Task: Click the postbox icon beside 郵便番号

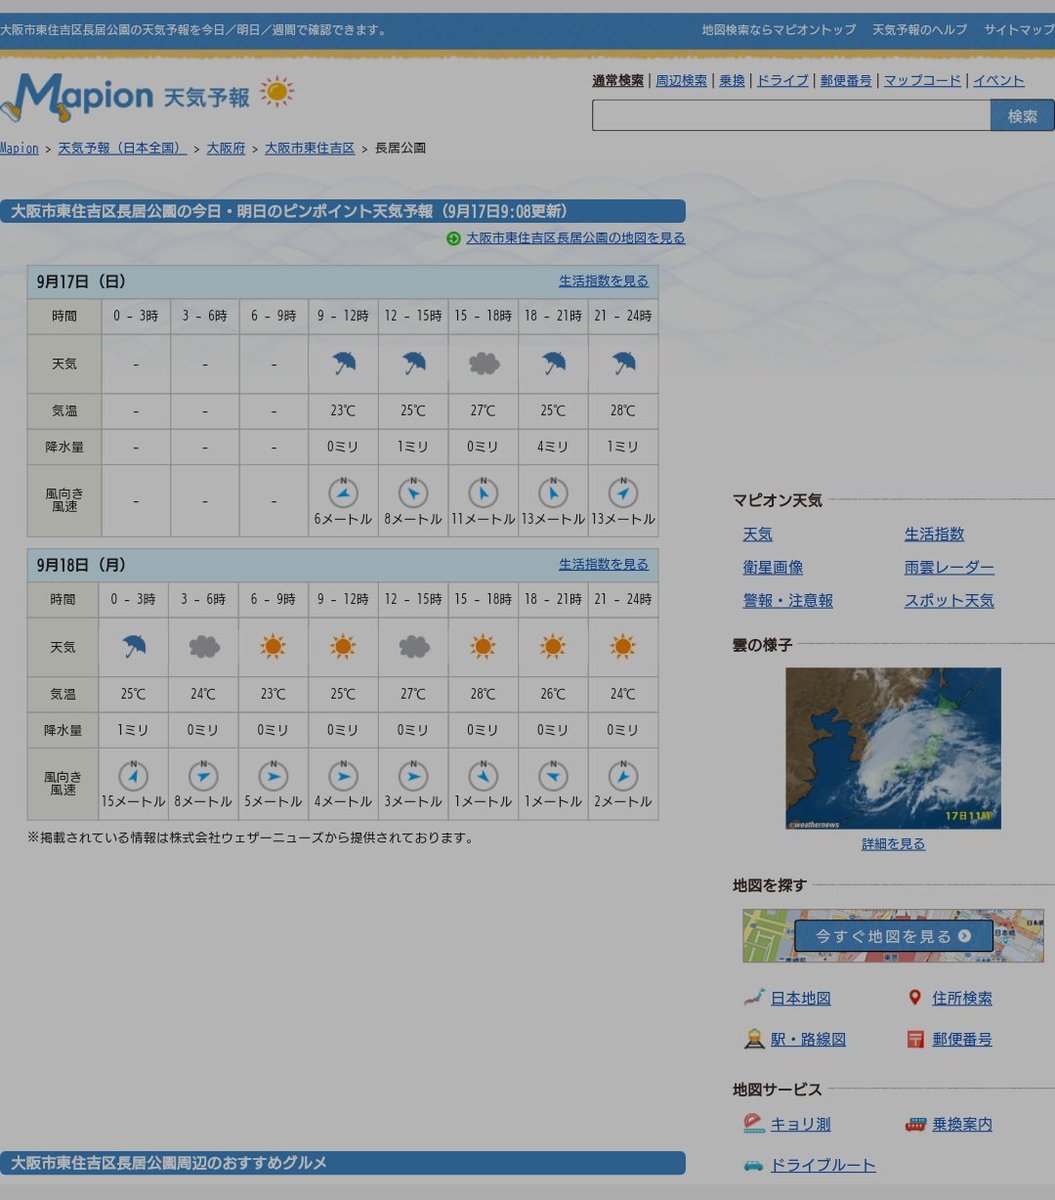Action: [x=915, y=1039]
